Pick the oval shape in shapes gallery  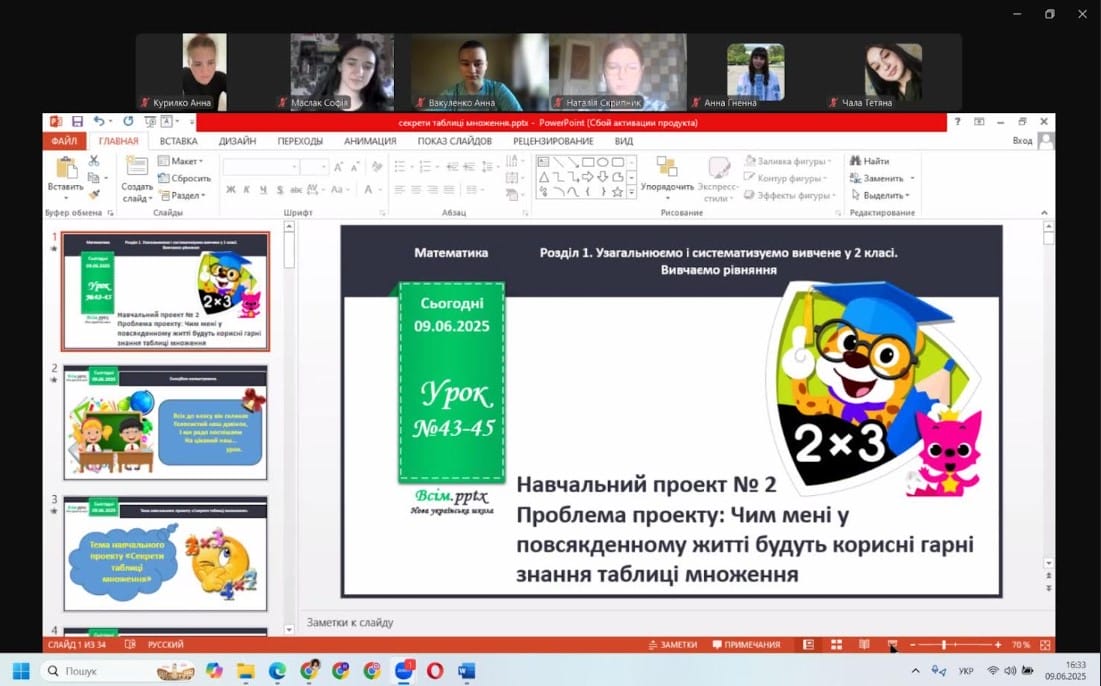[x=603, y=162]
